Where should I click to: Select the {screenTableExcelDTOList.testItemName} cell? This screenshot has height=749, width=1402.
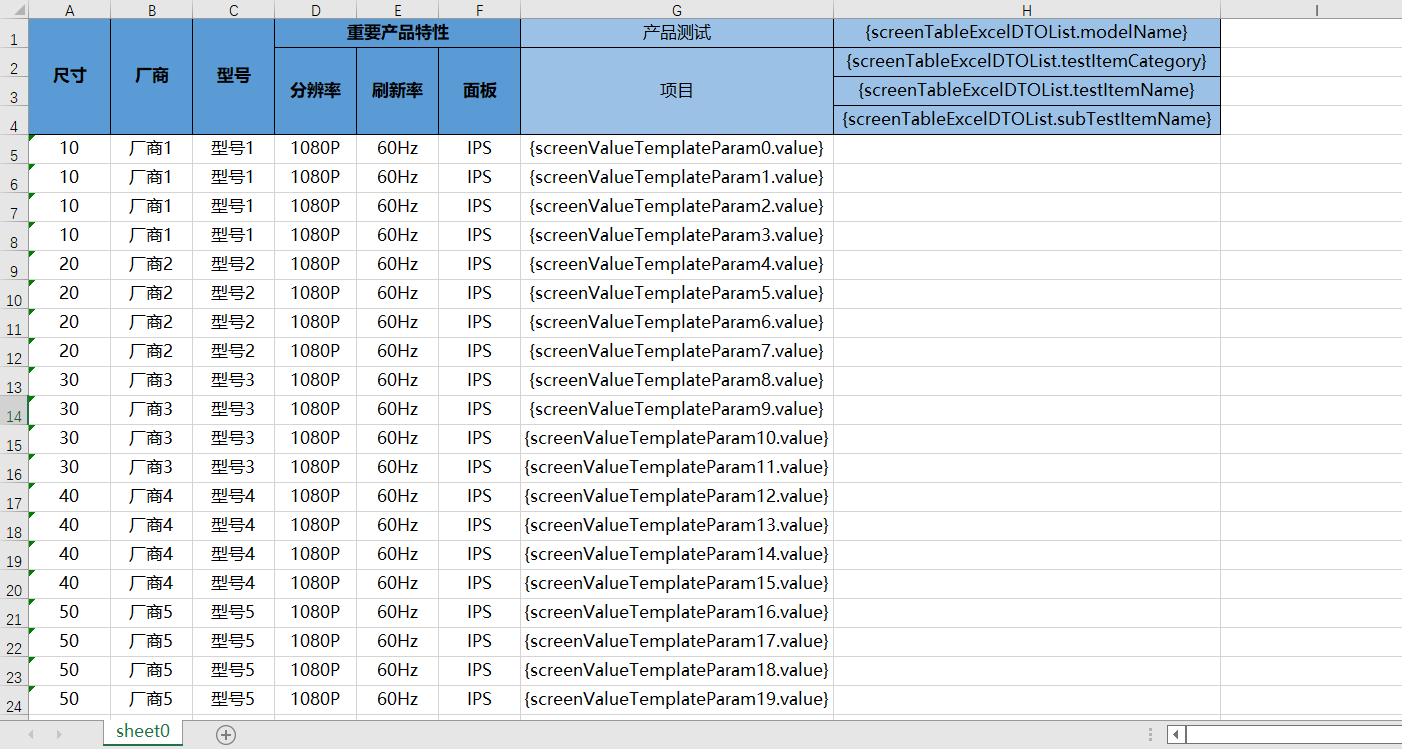tap(1027, 91)
